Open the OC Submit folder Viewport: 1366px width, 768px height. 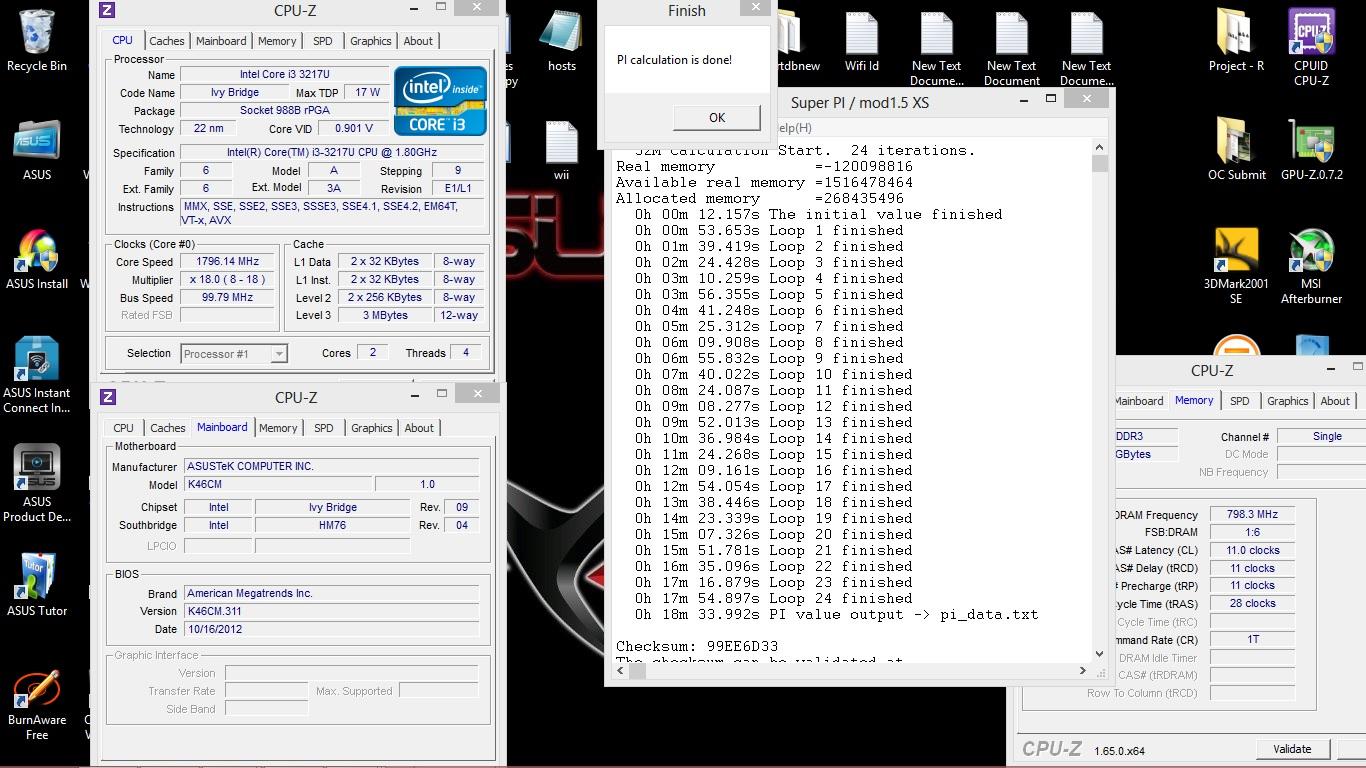click(x=1236, y=150)
